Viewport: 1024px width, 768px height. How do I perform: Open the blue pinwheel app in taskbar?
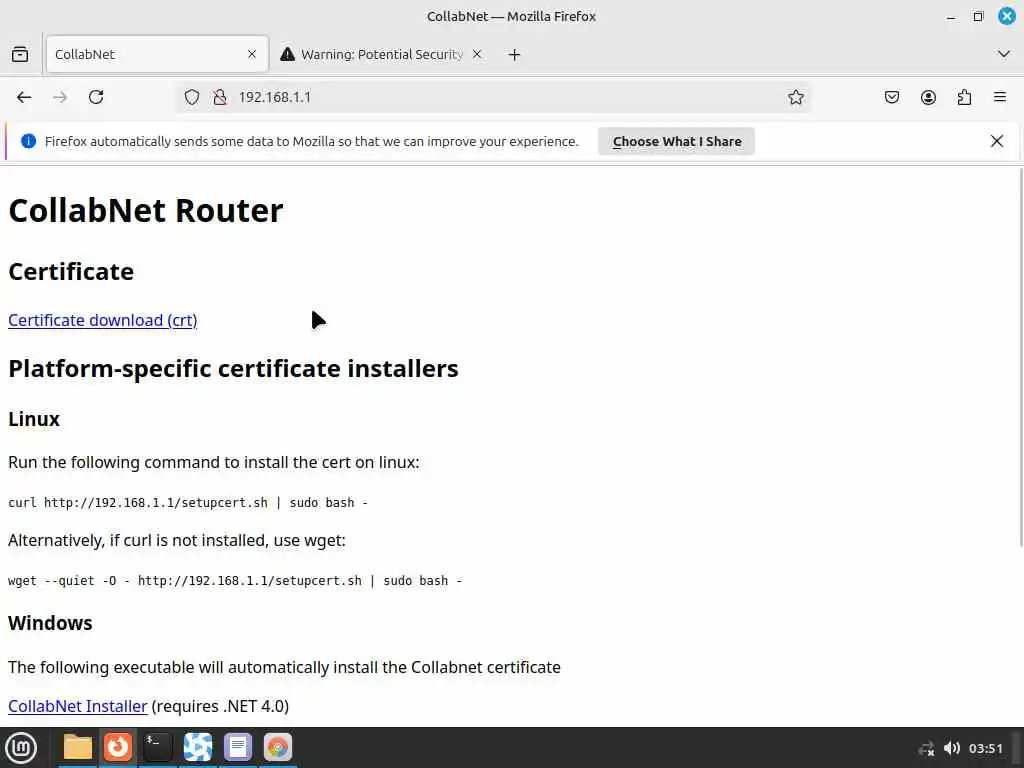point(198,747)
